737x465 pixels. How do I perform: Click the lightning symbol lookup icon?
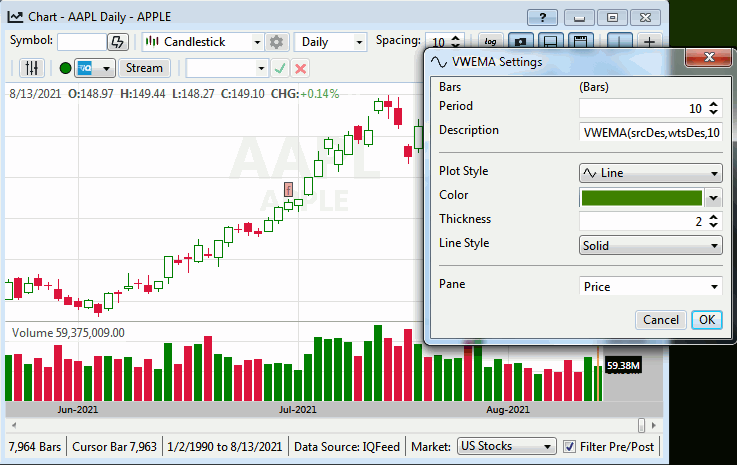tap(118, 42)
